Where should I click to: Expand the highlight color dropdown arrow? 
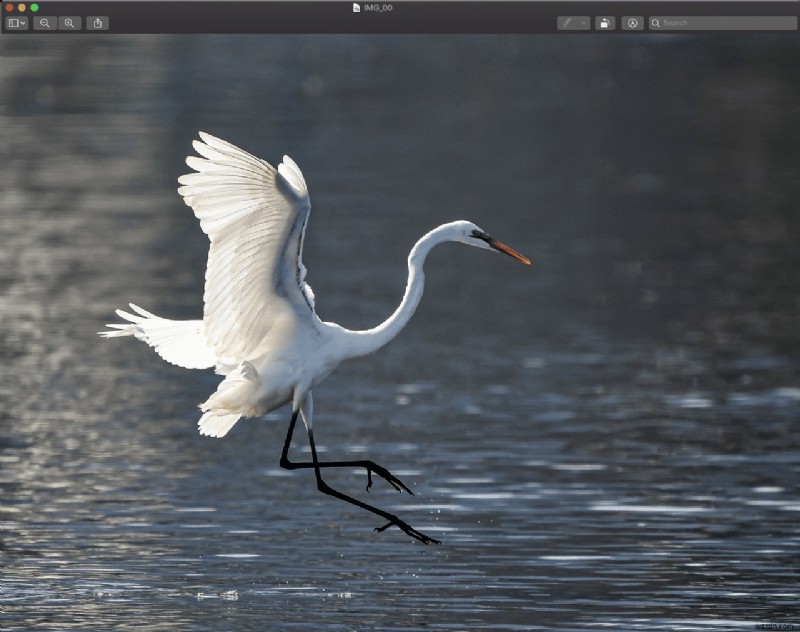(x=584, y=23)
